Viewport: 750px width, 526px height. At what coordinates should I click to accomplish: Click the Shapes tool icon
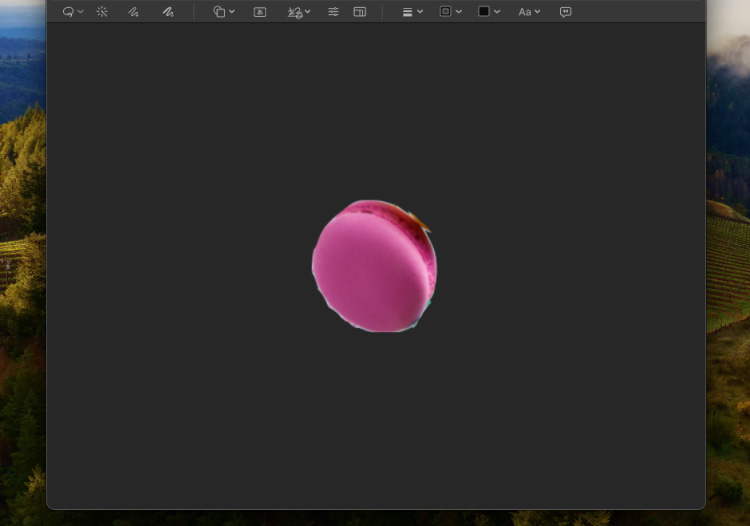click(x=219, y=12)
